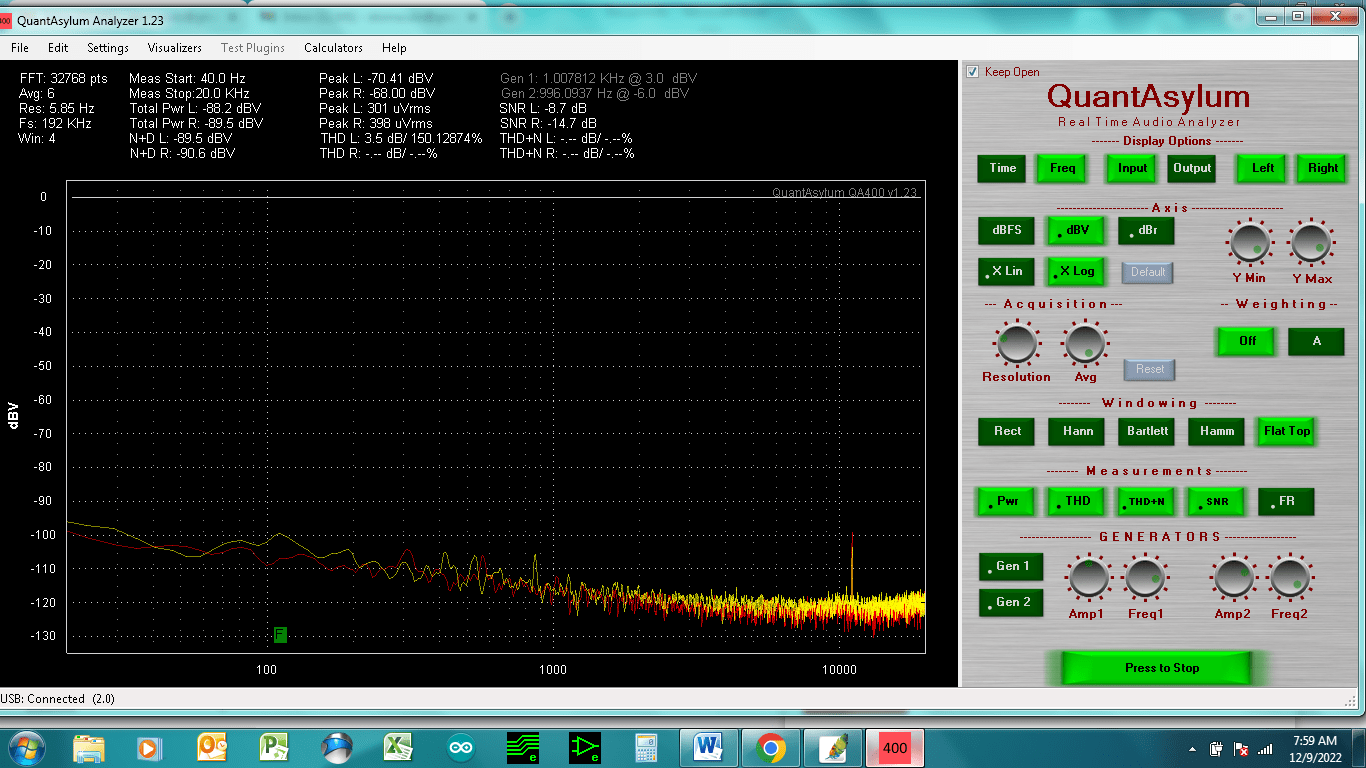This screenshot has height=768, width=1366.
Task: Switch to Microsoft Word in taskbar
Action: (x=708, y=748)
